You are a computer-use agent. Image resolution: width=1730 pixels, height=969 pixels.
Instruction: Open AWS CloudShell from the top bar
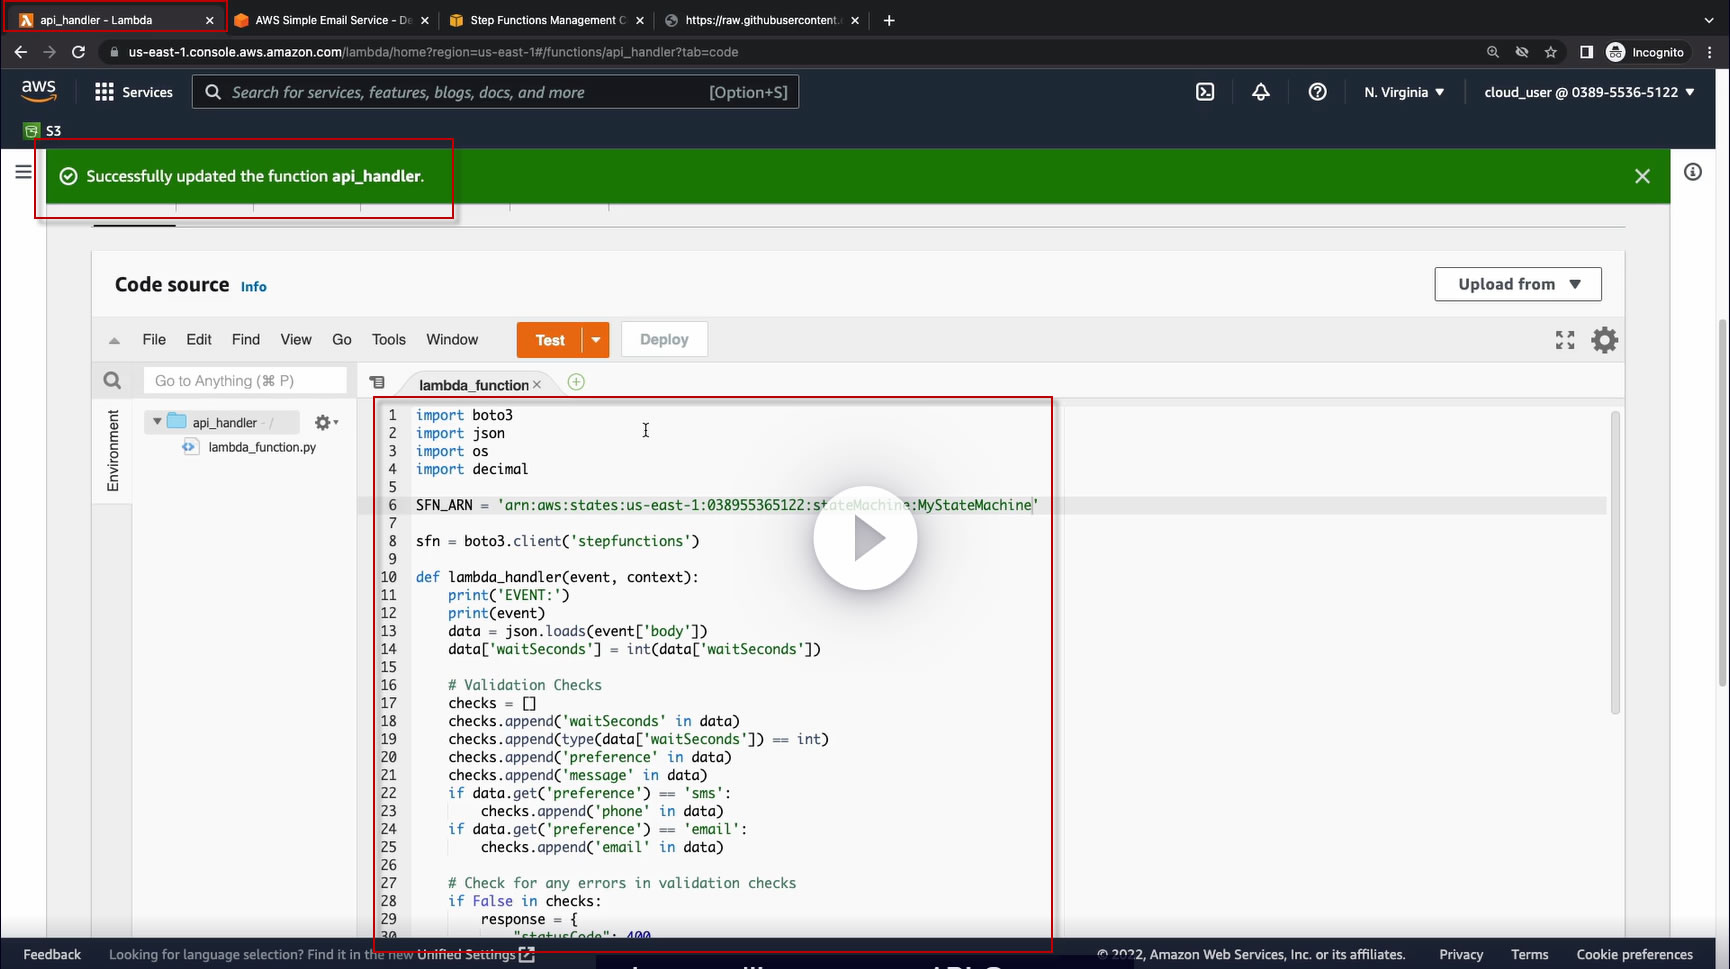(x=1205, y=92)
